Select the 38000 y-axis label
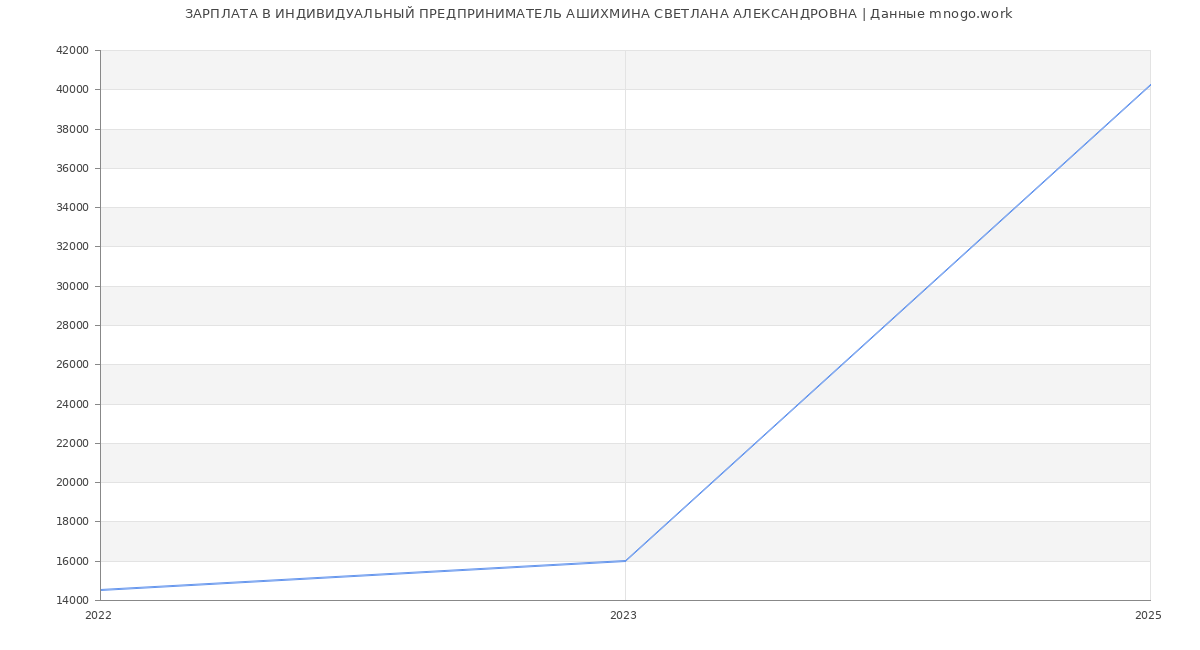The height and width of the screenshot is (650, 1200). (x=72, y=129)
